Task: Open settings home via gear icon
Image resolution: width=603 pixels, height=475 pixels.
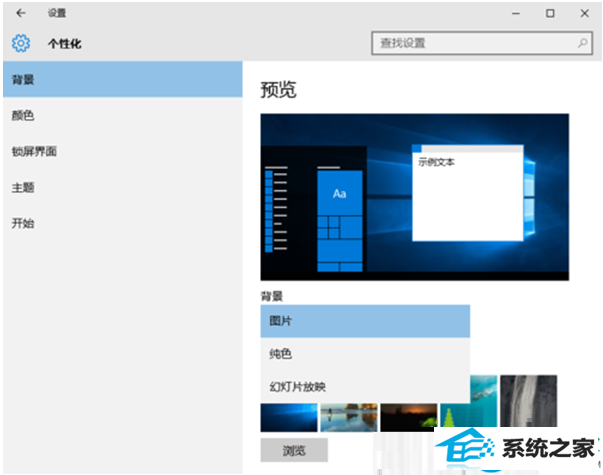Action: (x=21, y=43)
